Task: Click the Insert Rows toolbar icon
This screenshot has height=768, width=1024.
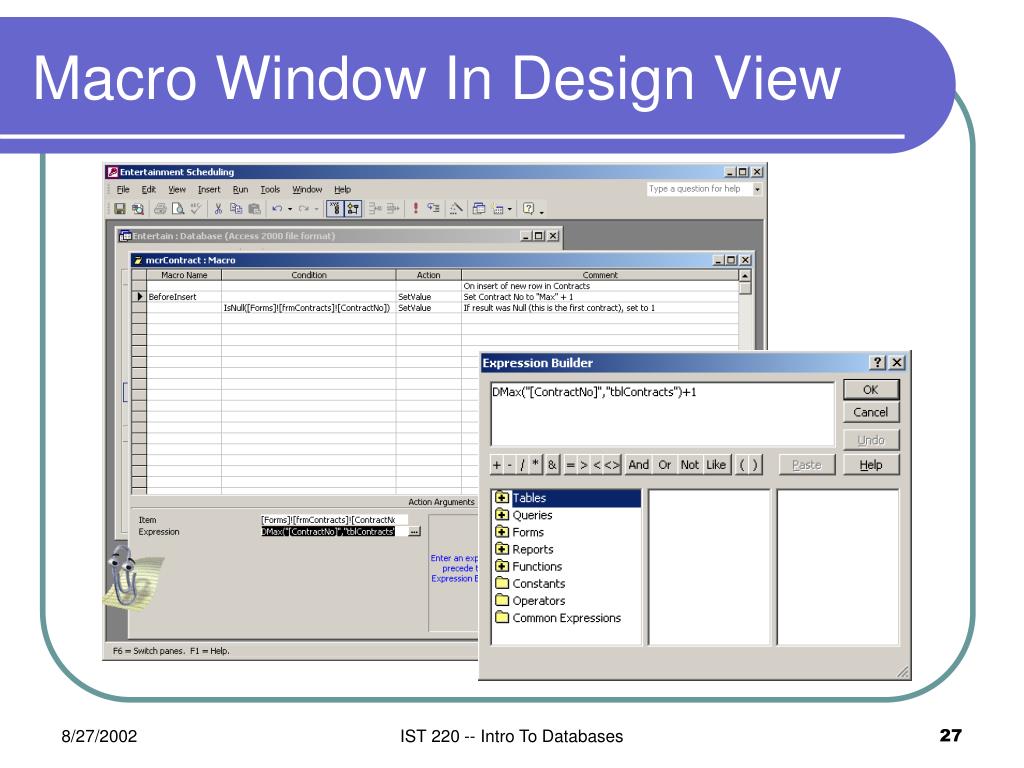Action: [375, 209]
